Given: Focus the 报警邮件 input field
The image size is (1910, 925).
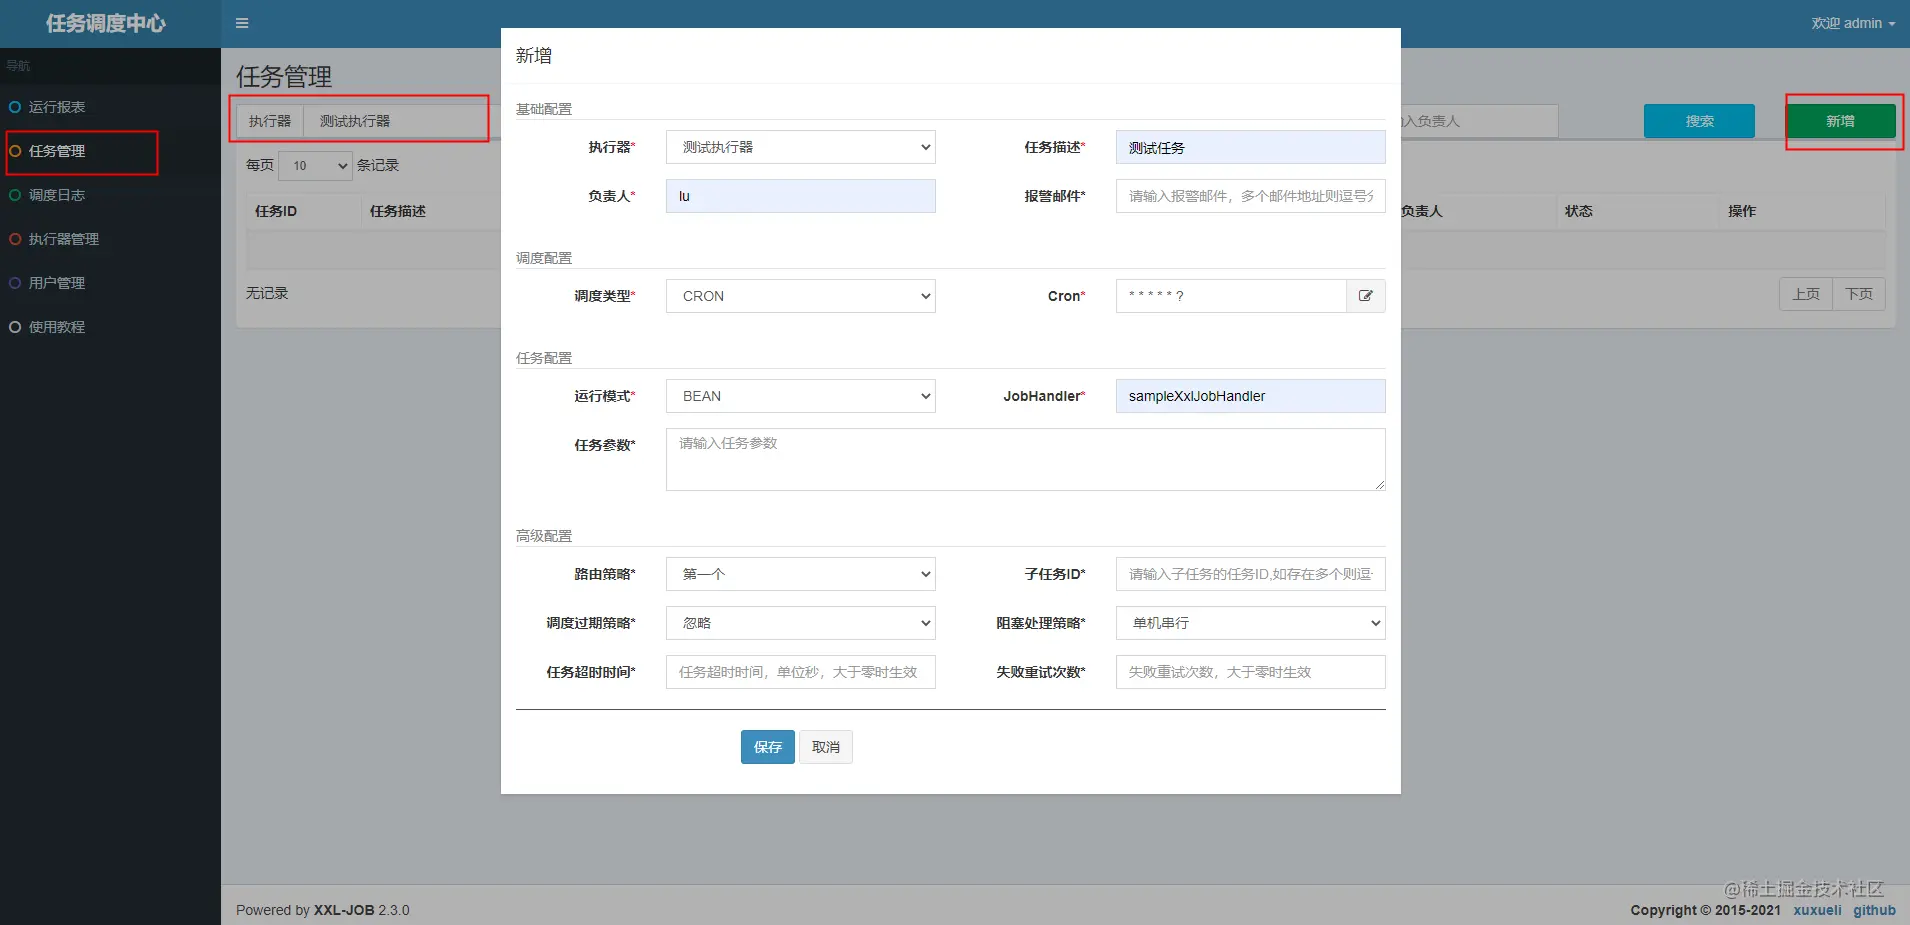Looking at the screenshot, I should [1251, 196].
